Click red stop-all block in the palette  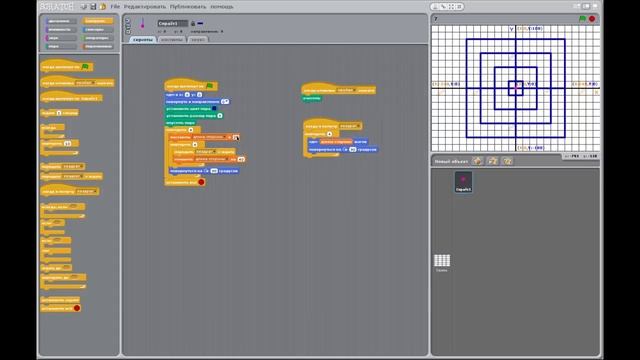pos(60,308)
